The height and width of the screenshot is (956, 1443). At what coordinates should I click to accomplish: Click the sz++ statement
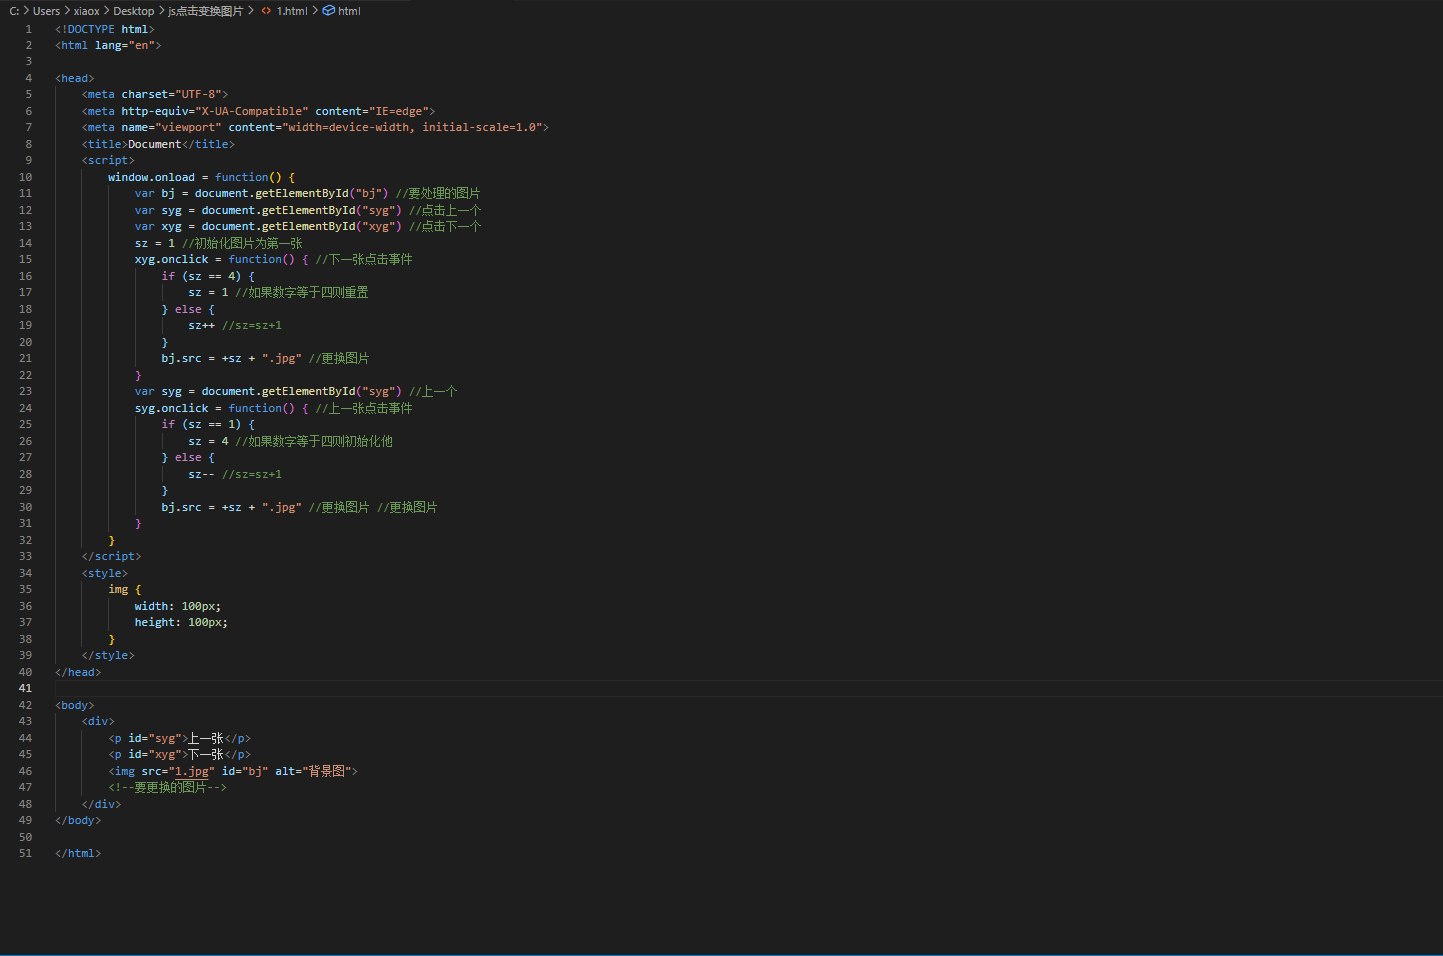tap(201, 325)
